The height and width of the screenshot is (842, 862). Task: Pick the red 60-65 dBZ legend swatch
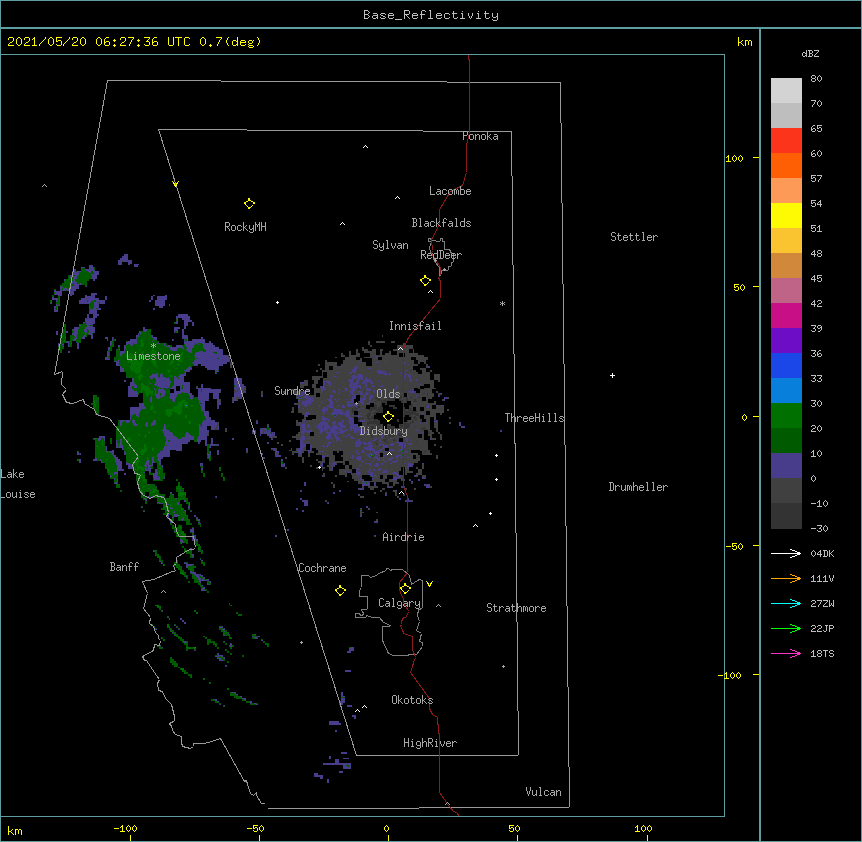pos(786,141)
